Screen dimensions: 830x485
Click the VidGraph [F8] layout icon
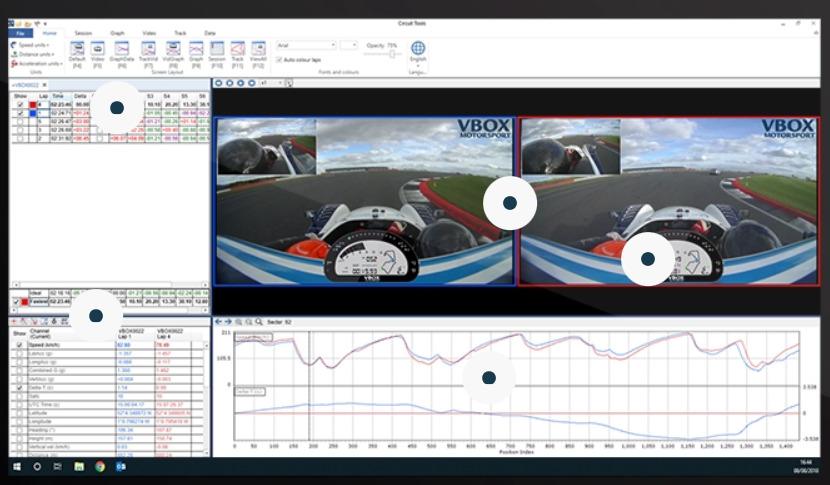[173, 49]
